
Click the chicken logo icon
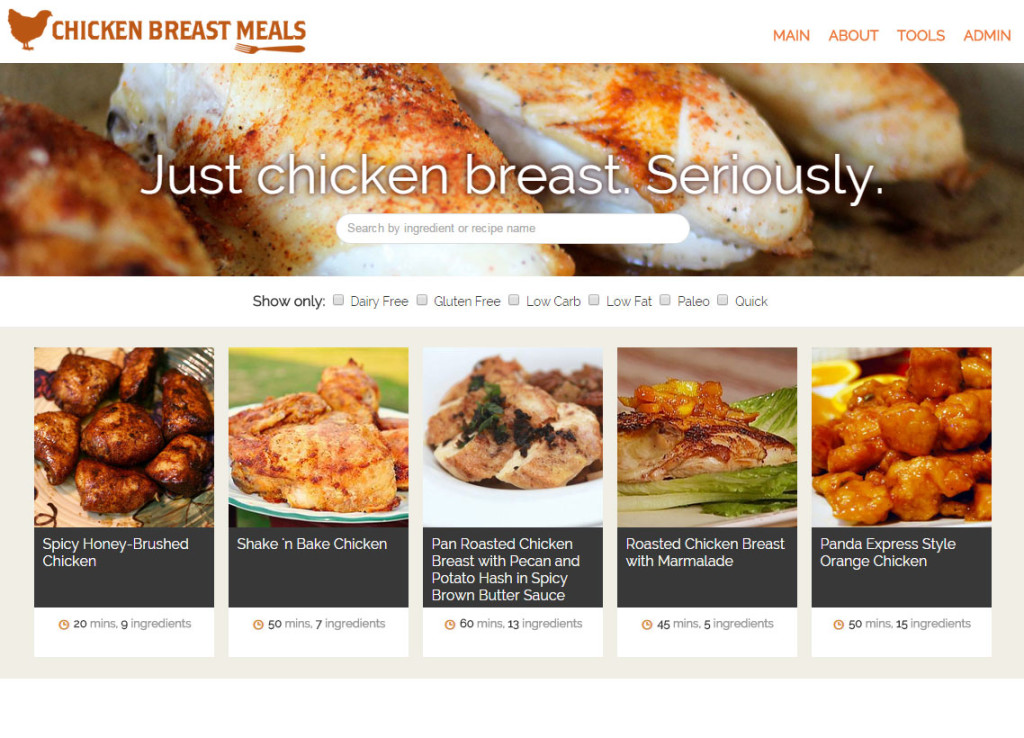pos(29,29)
